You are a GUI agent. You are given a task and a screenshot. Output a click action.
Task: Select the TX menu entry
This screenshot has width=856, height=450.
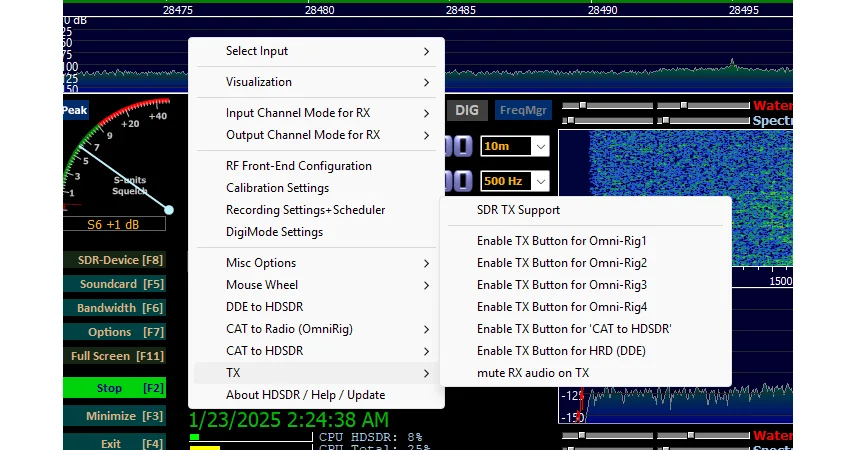[x=316, y=373]
